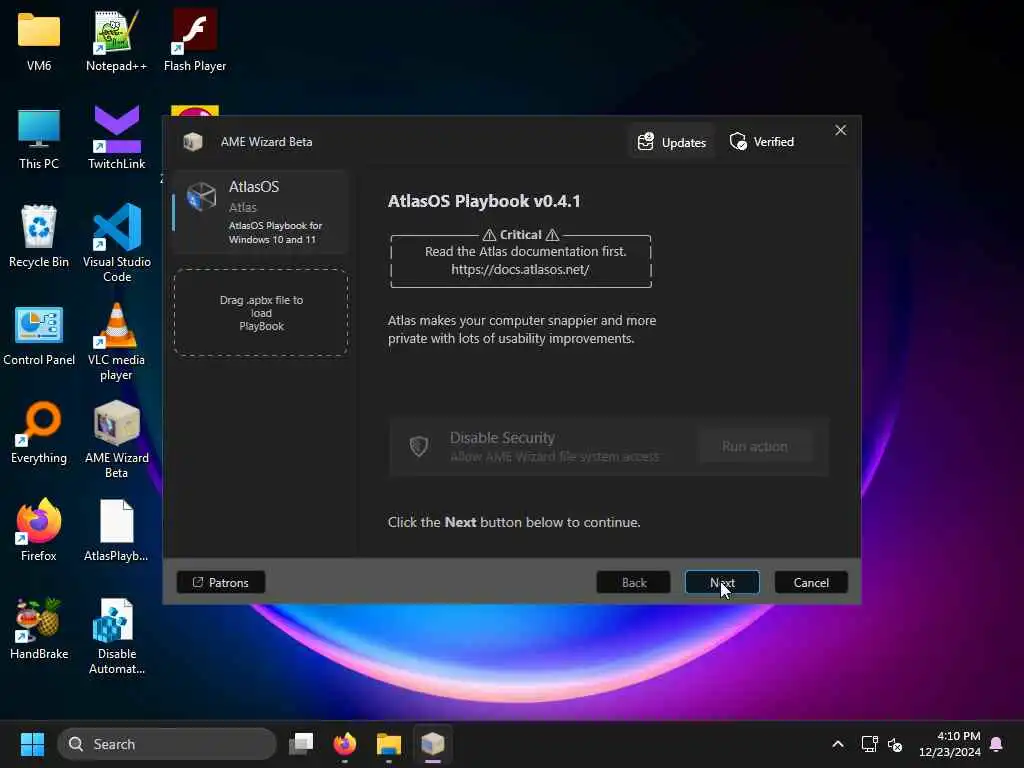This screenshot has width=1024, height=768.
Task: Launch TwitchLink desktop shortcut
Action: pyautogui.click(x=116, y=138)
